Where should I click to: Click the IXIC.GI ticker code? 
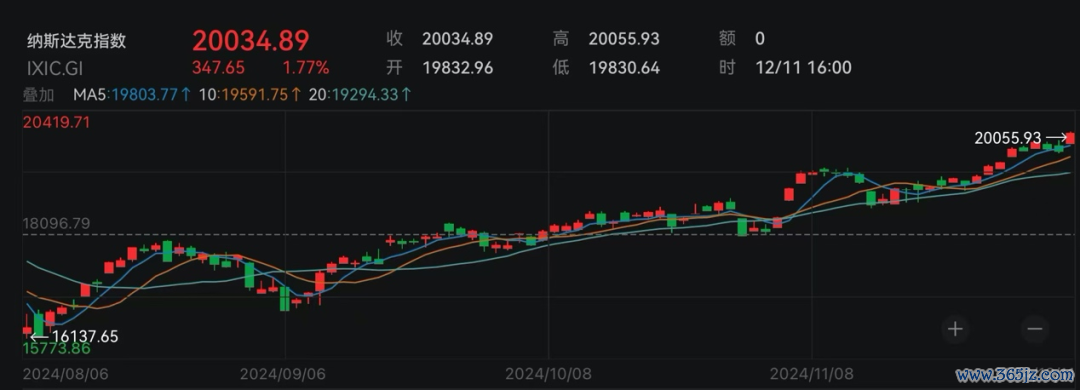click(x=54, y=68)
